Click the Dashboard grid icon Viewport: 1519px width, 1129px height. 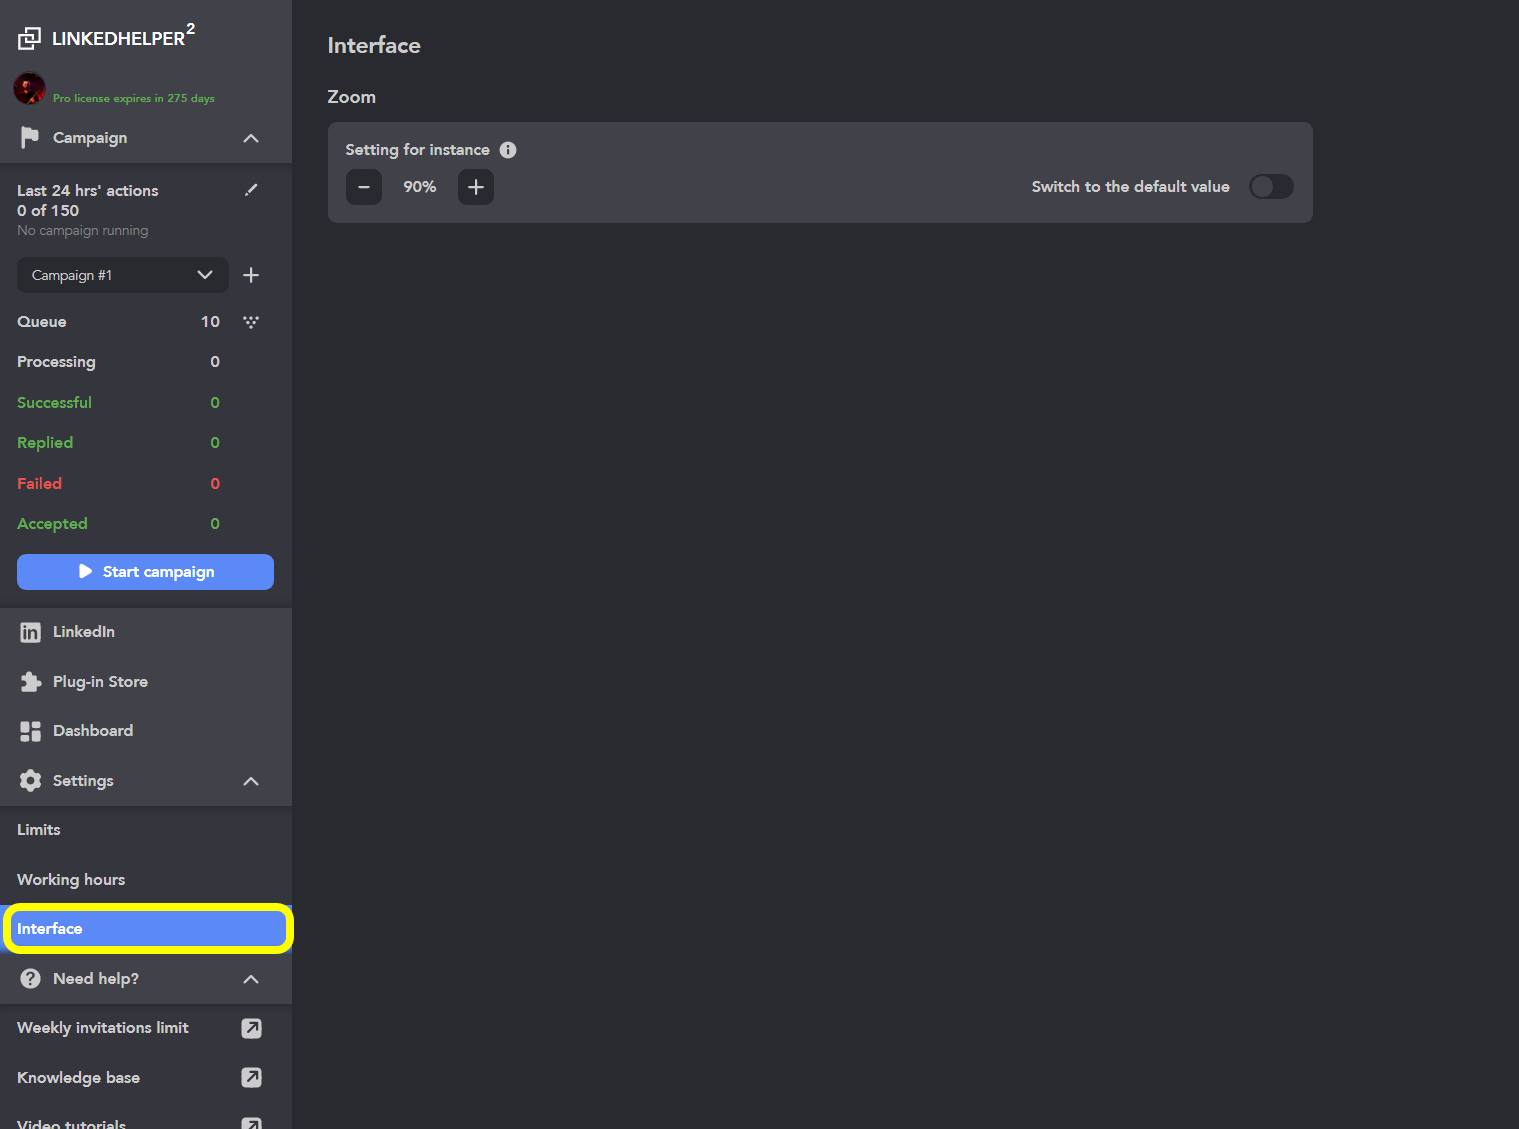30,731
